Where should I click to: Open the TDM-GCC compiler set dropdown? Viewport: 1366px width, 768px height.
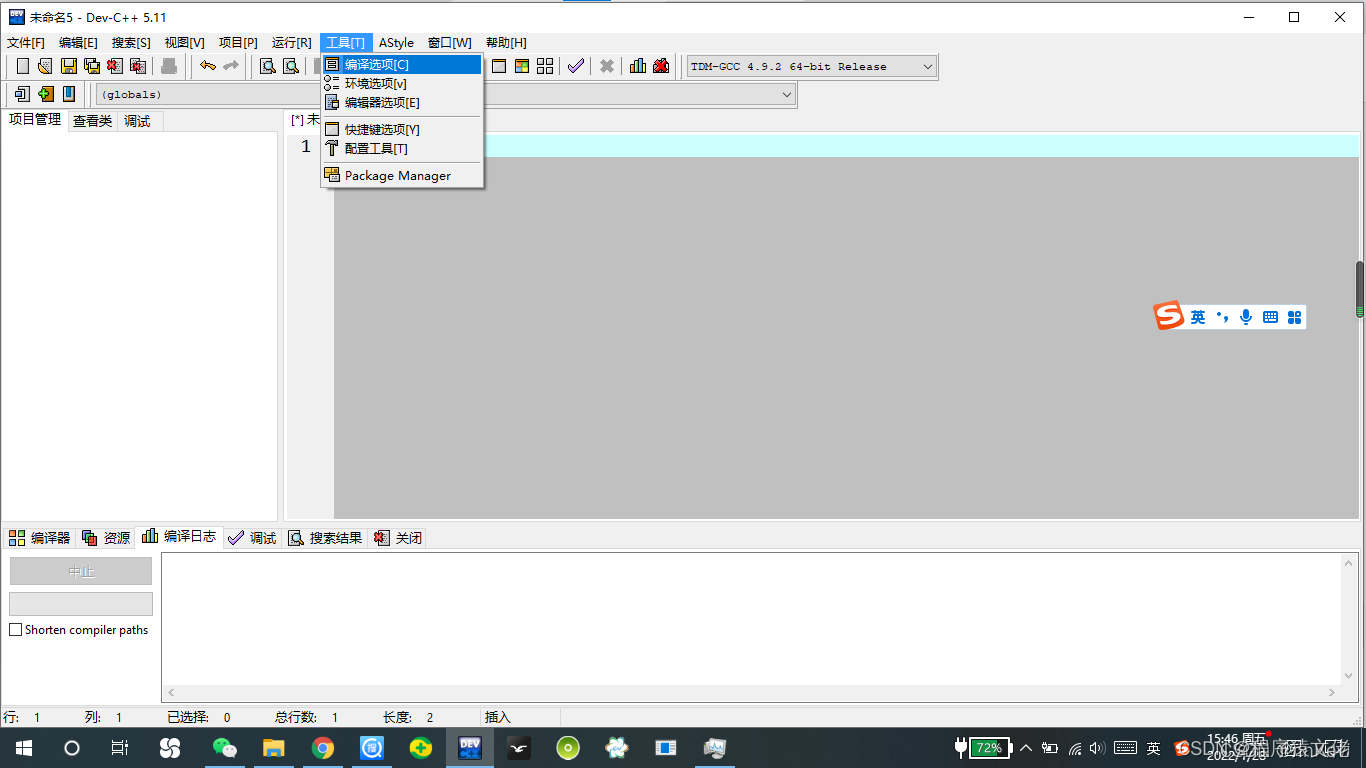pyautogui.click(x=811, y=67)
